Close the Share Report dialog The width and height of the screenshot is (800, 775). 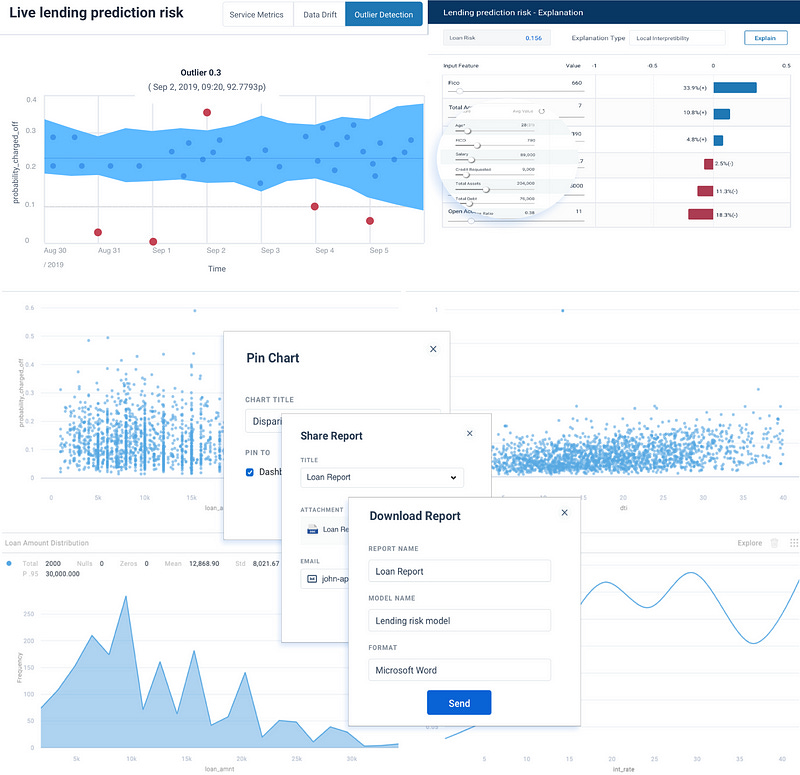point(470,433)
